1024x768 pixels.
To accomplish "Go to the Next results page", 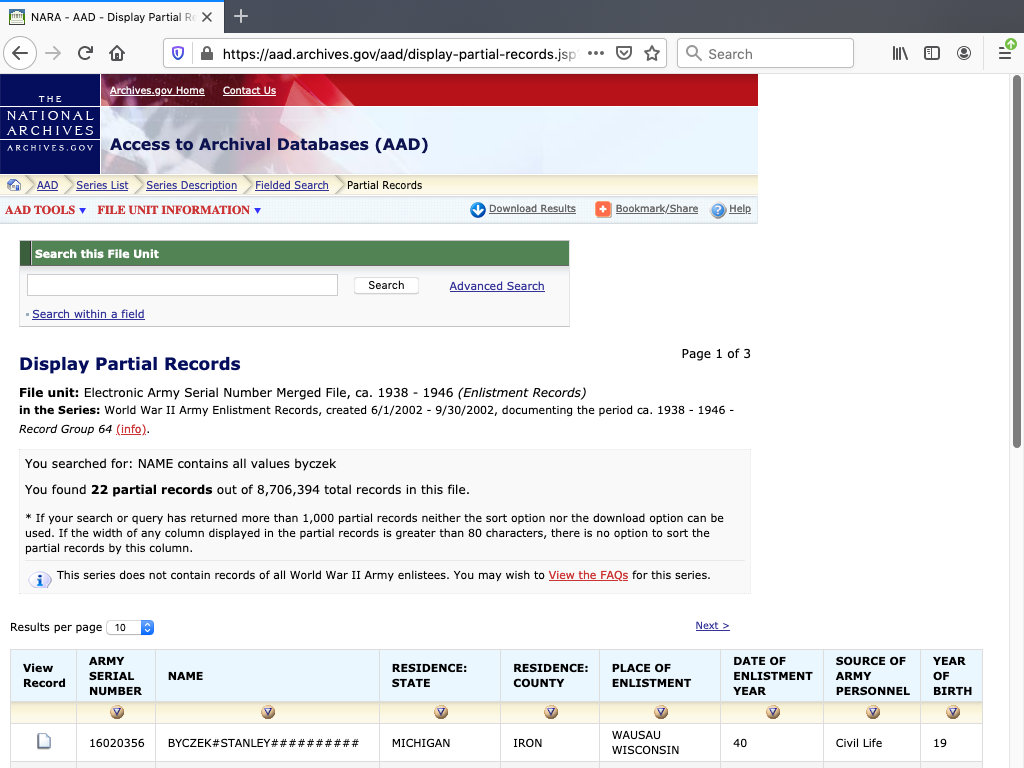I will (712, 626).
